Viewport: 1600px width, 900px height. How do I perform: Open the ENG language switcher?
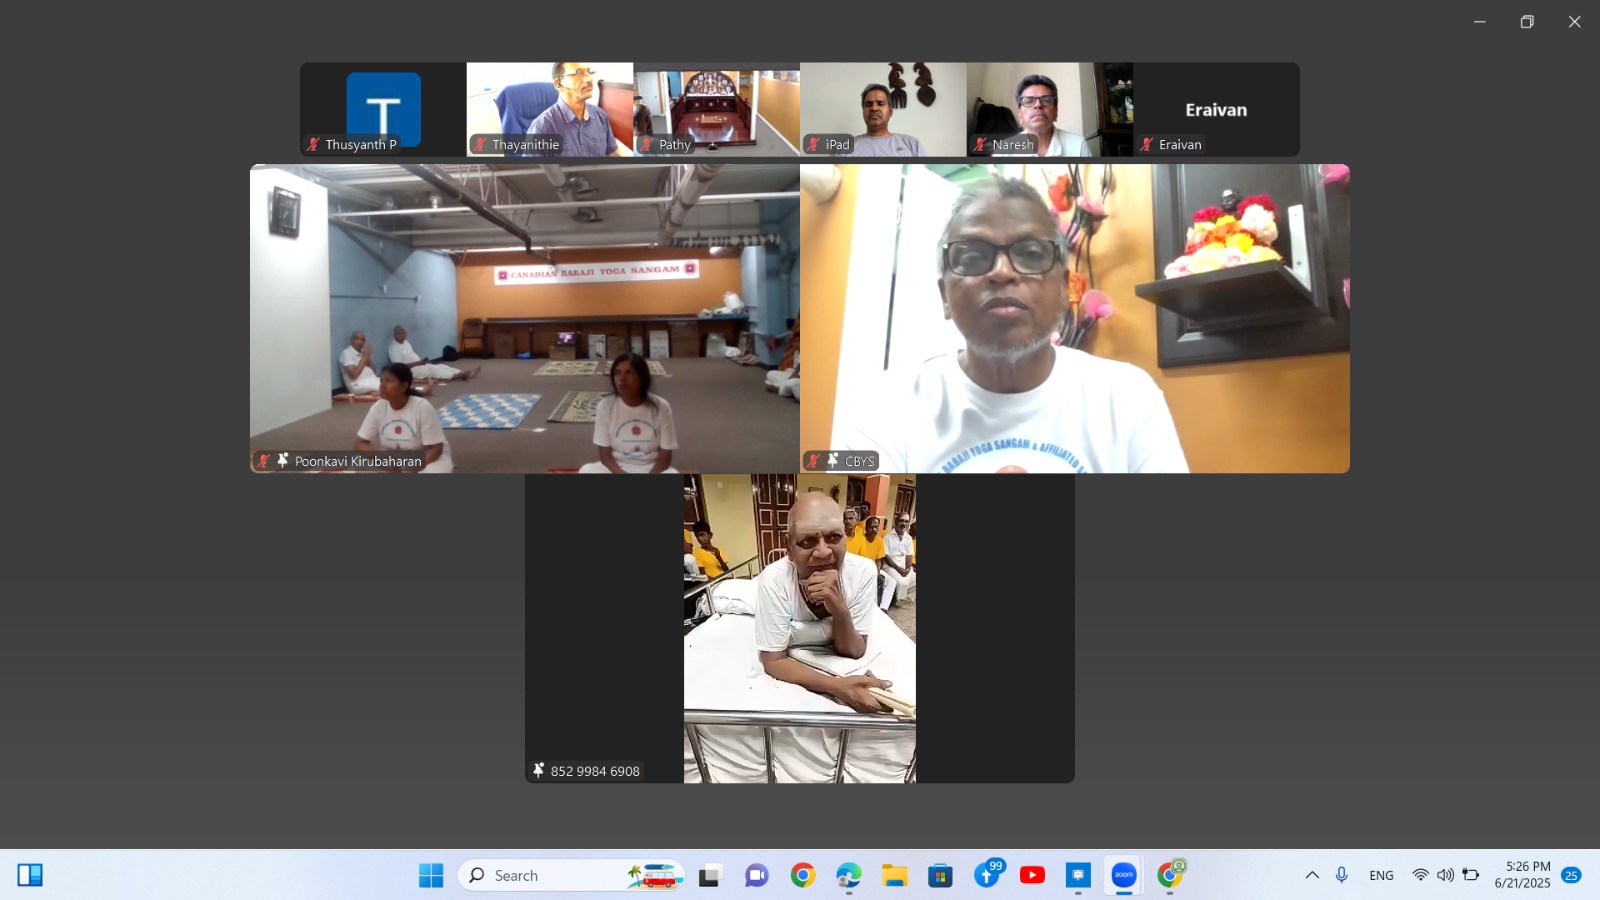click(x=1381, y=875)
